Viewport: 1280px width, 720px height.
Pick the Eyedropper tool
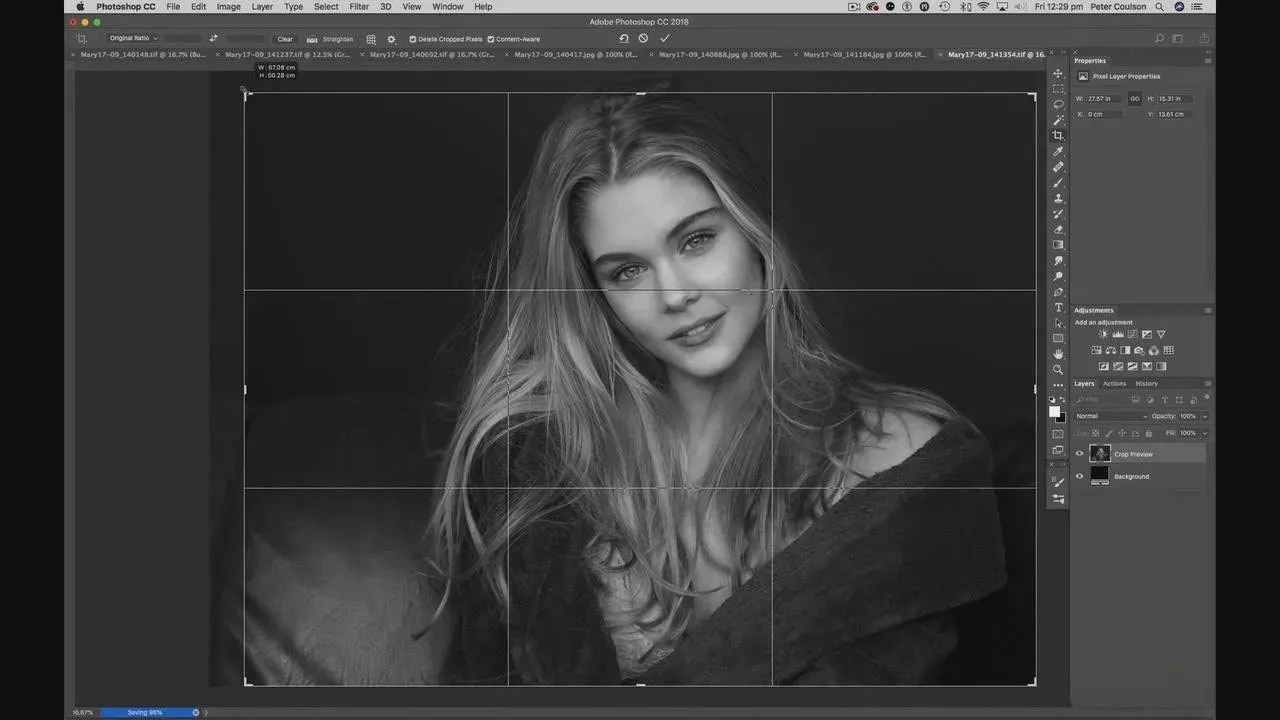click(1058, 152)
